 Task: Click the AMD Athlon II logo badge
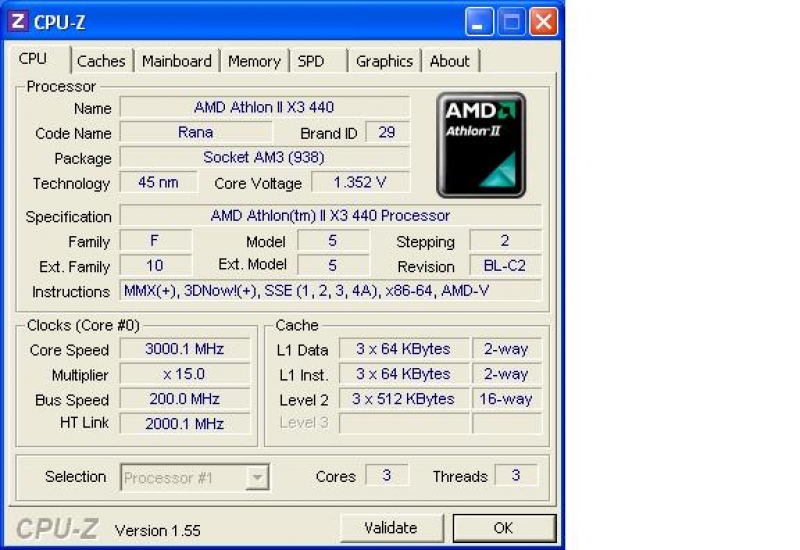point(481,145)
